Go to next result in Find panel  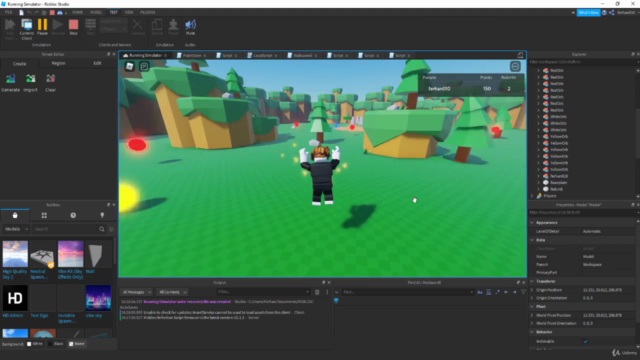(515, 292)
